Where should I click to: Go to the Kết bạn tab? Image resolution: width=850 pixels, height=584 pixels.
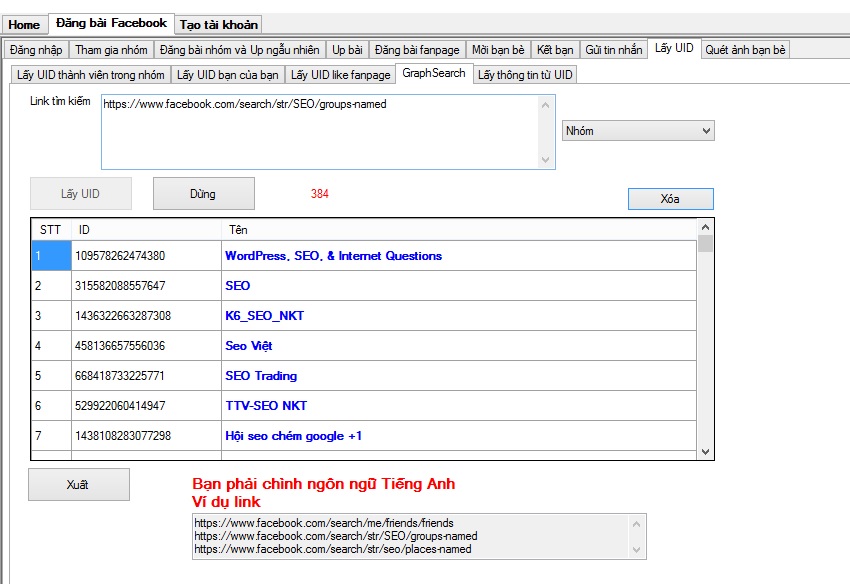pyautogui.click(x=555, y=50)
